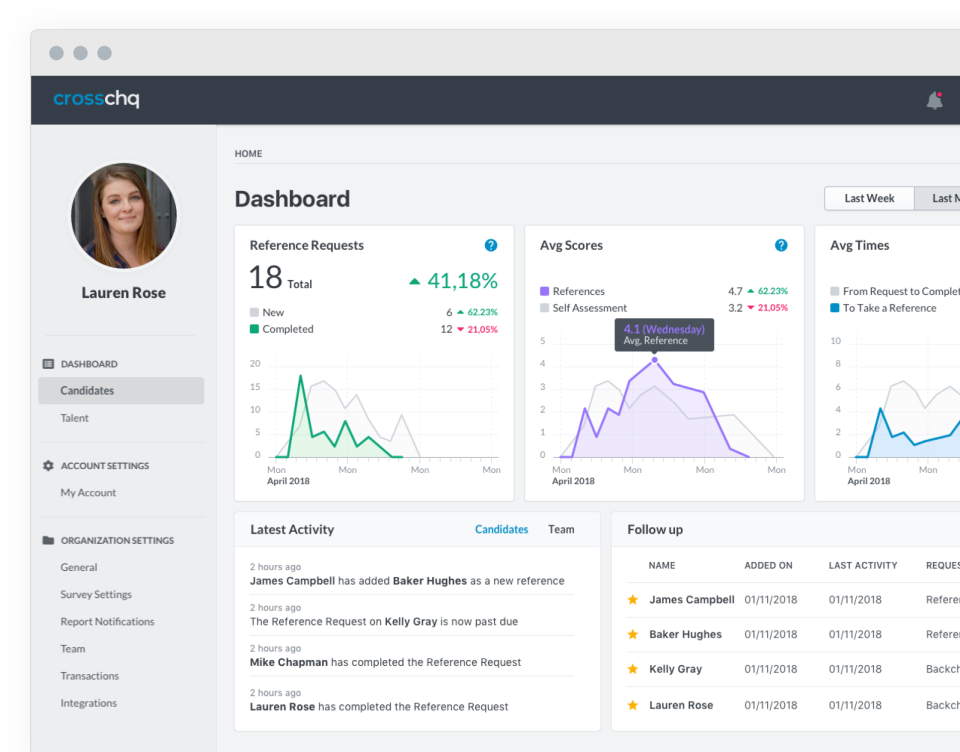Open Team in Organization Settings

click(x=72, y=649)
